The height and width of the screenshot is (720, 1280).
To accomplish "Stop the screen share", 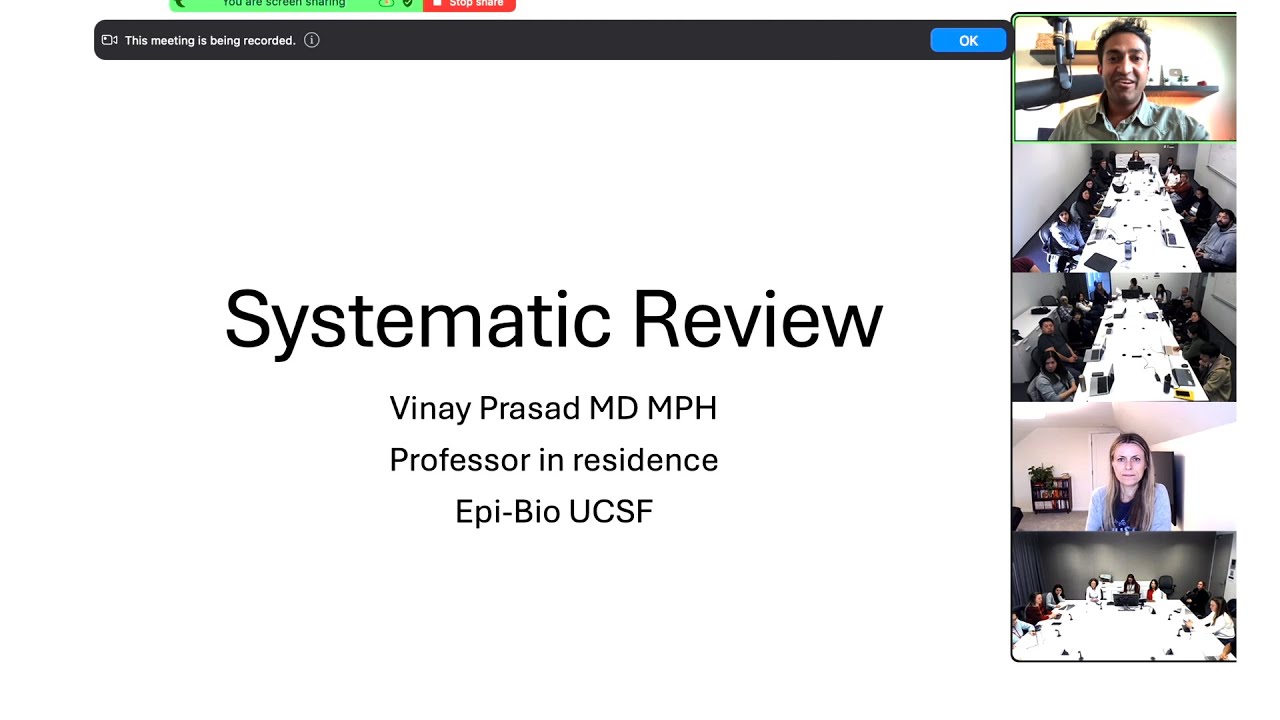I will click(x=469, y=4).
